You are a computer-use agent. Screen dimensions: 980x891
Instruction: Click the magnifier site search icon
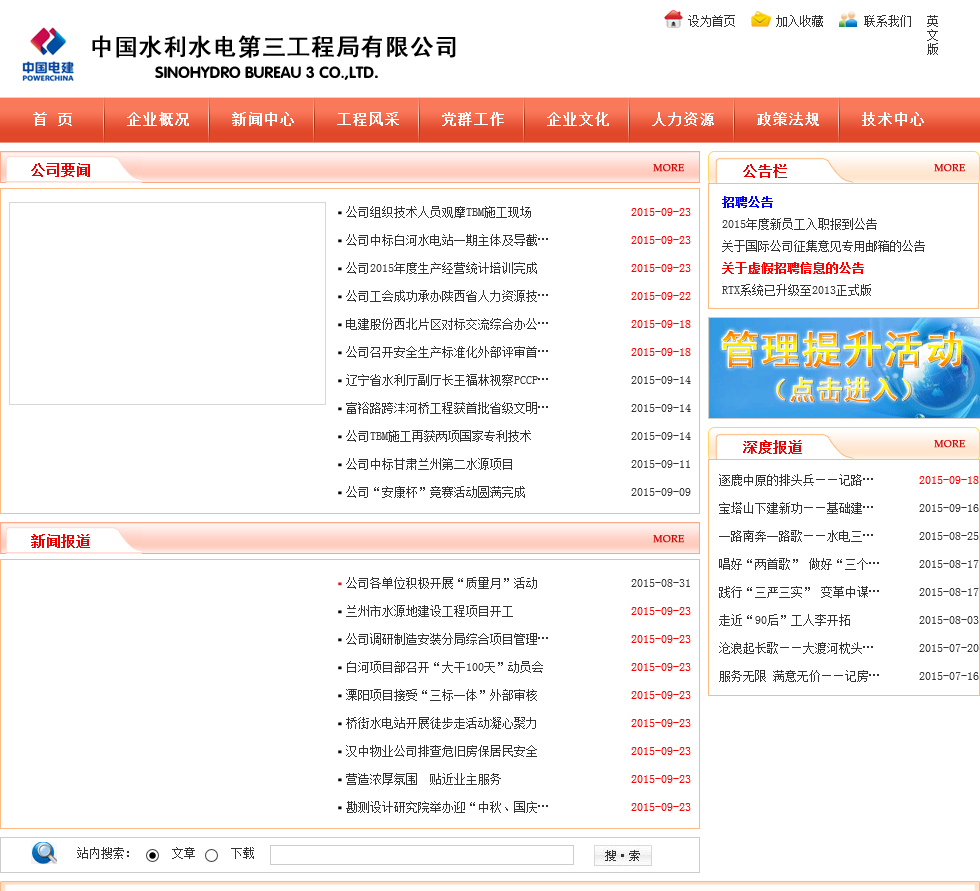point(45,853)
